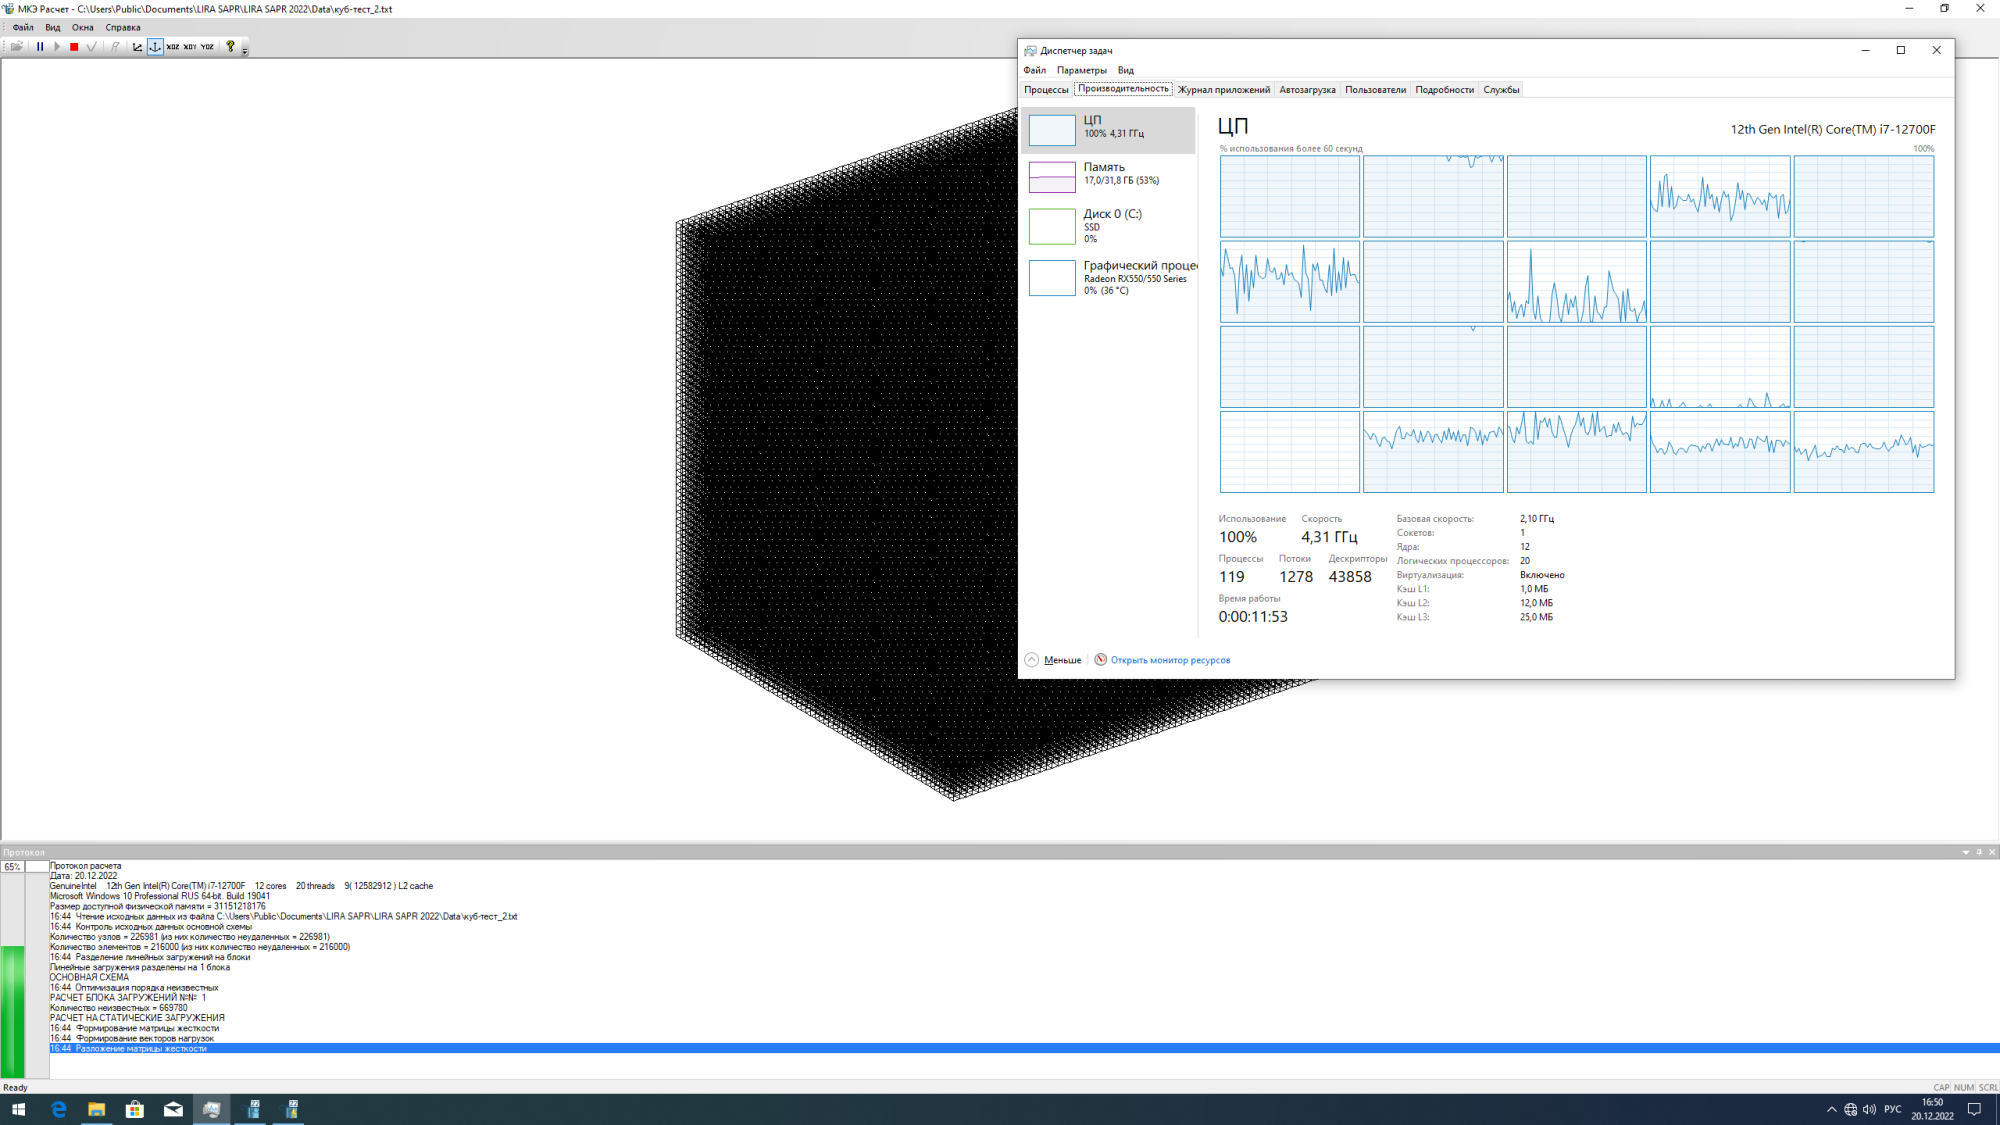
Task: Expand toolbar options overflow arrow
Action: (245, 50)
